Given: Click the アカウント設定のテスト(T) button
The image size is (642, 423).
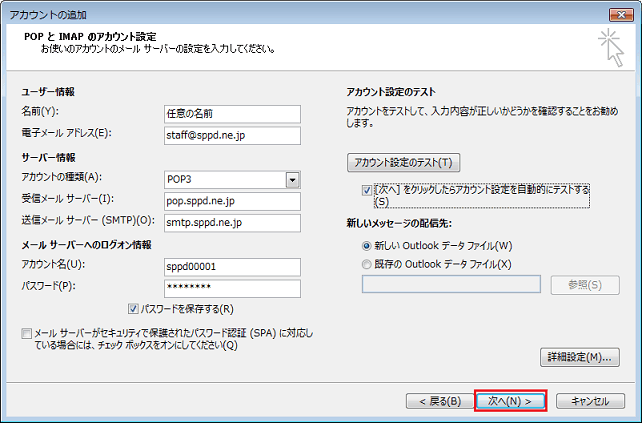Looking at the screenshot, I should pyautogui.click(x=403, y=163).
